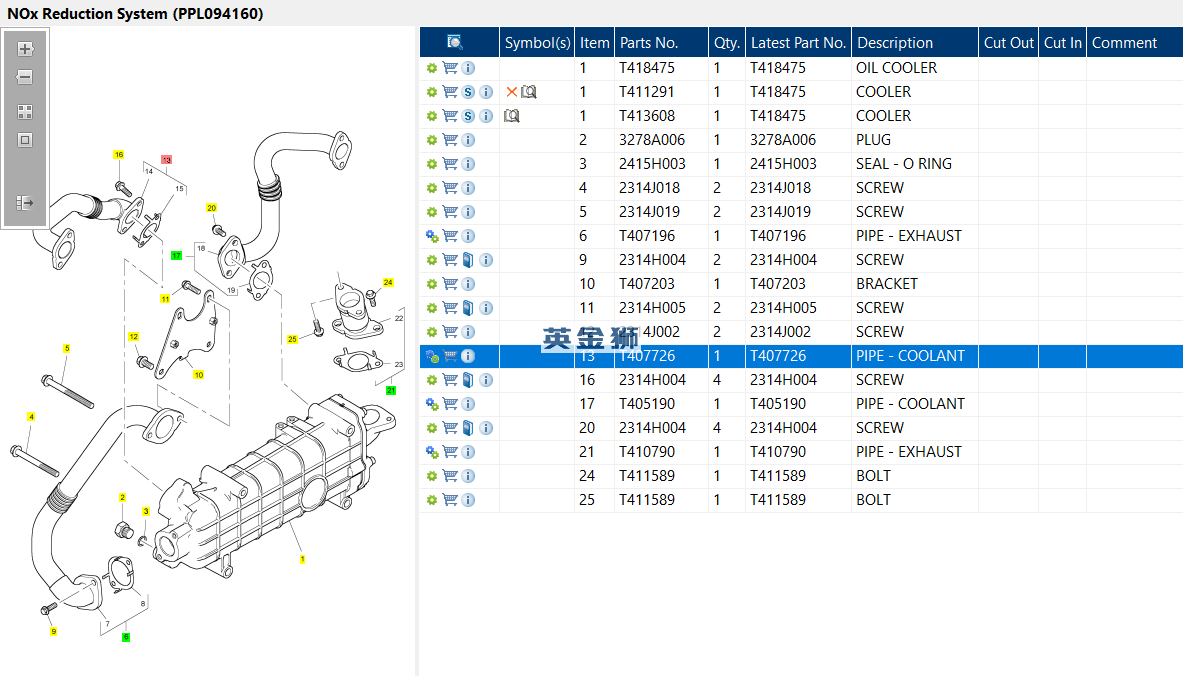This screenshot has width=1183, height=676.
Task: Select callout 16 in the diagram
Action: pyautogui.click(x=118, y=155)
